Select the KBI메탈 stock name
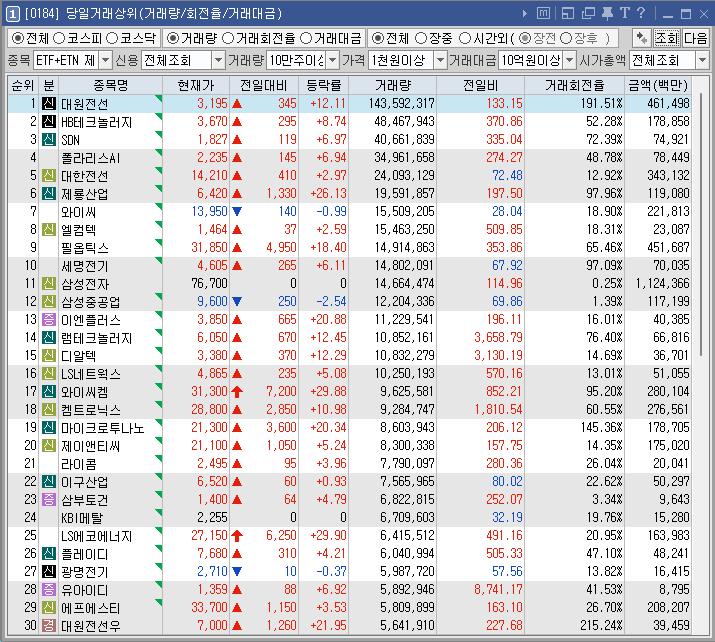 [x=82, y=518]
